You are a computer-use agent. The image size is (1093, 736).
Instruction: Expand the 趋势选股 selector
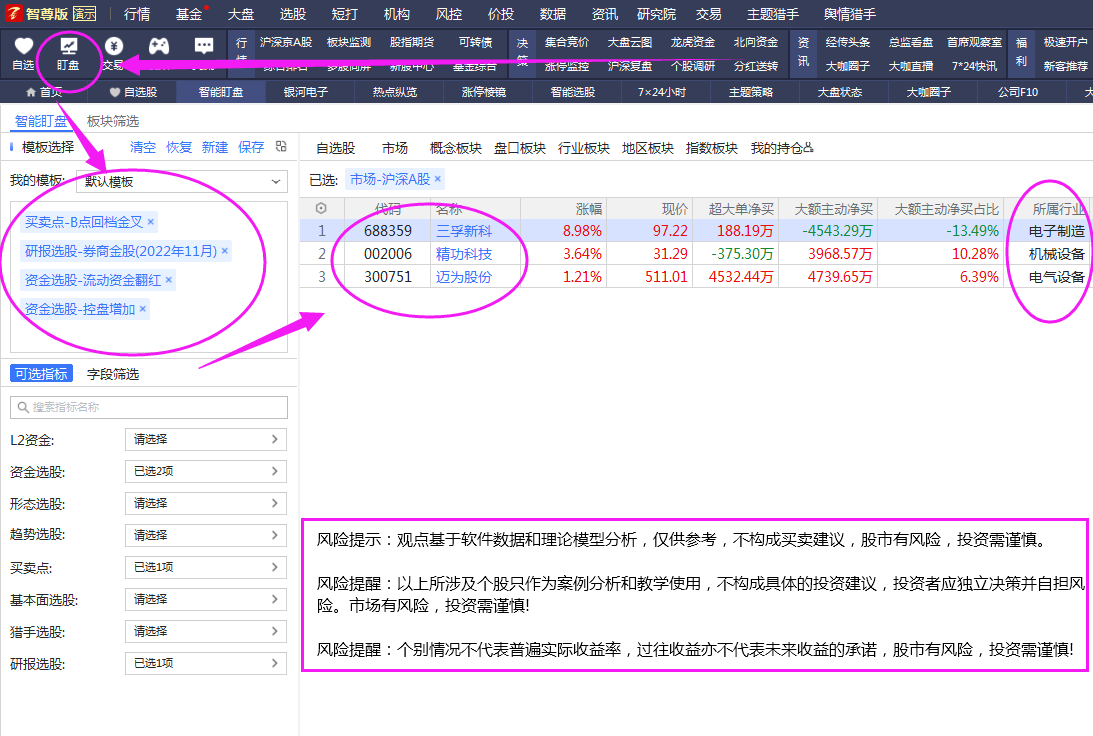[x=206, y=535]
